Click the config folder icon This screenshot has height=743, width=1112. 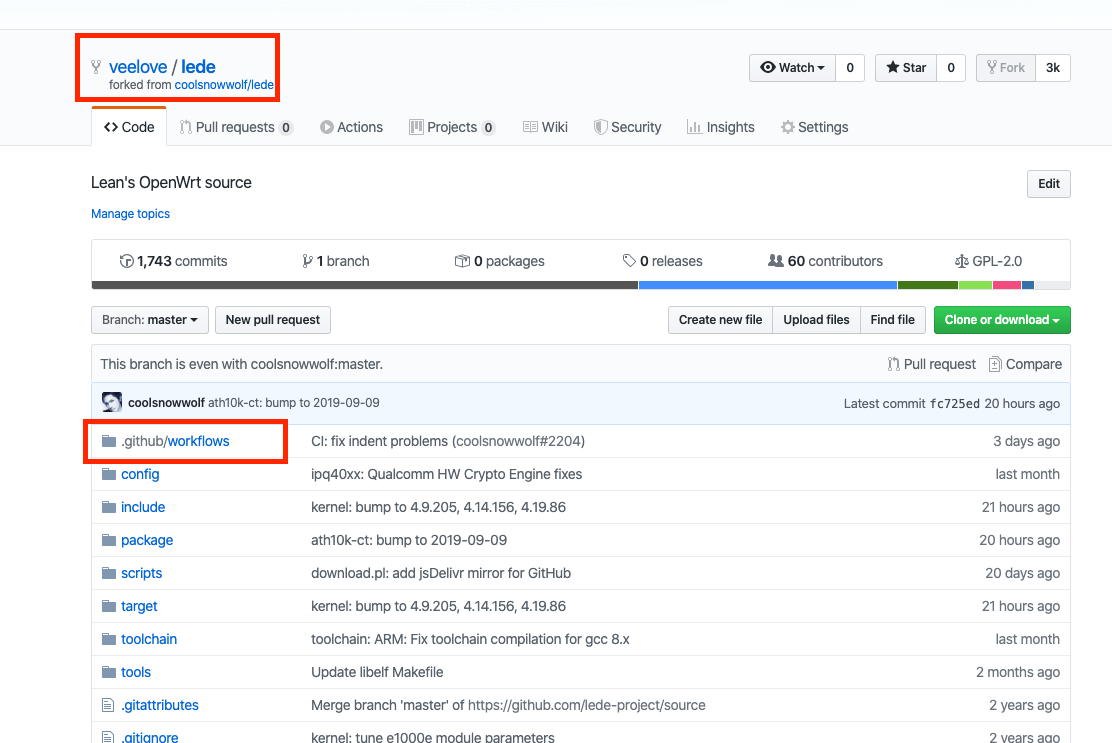(109, 474)
